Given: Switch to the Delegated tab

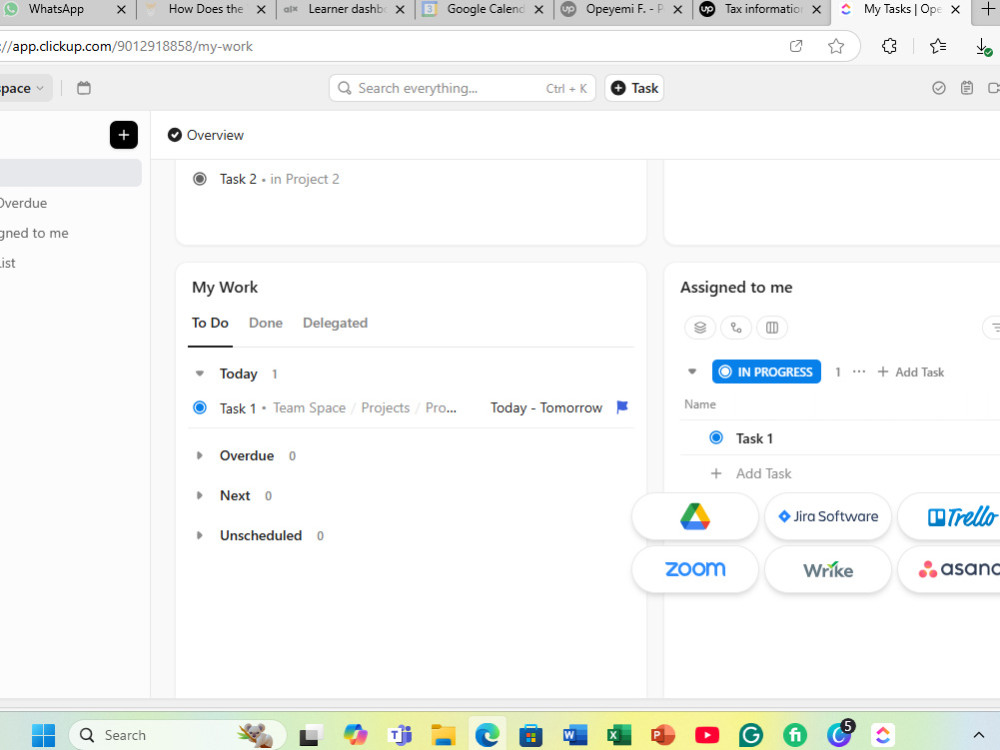Looking at the screenshot, I should [x=335, y=323].
